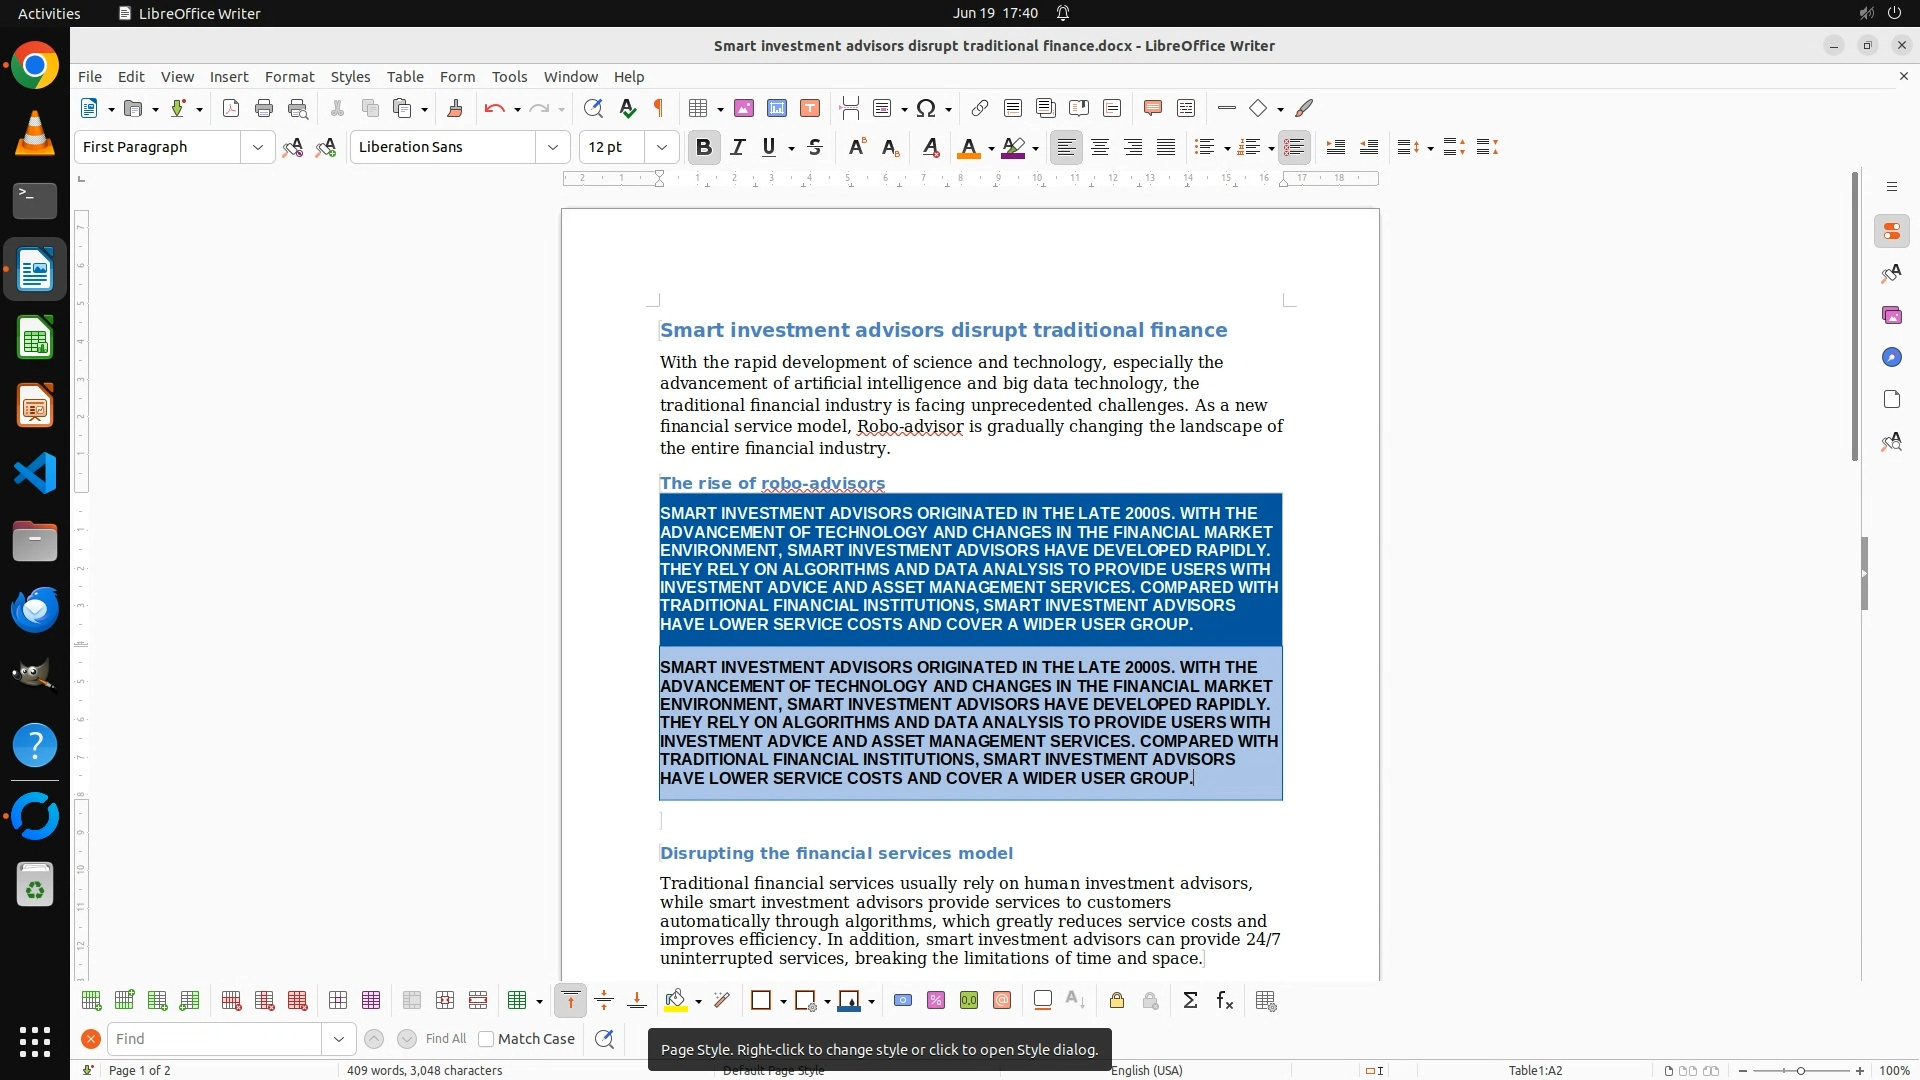Open the Sum formula icon in table toolbar
This screenshot has width=1920, height=1080.
coord(1190,1001)
